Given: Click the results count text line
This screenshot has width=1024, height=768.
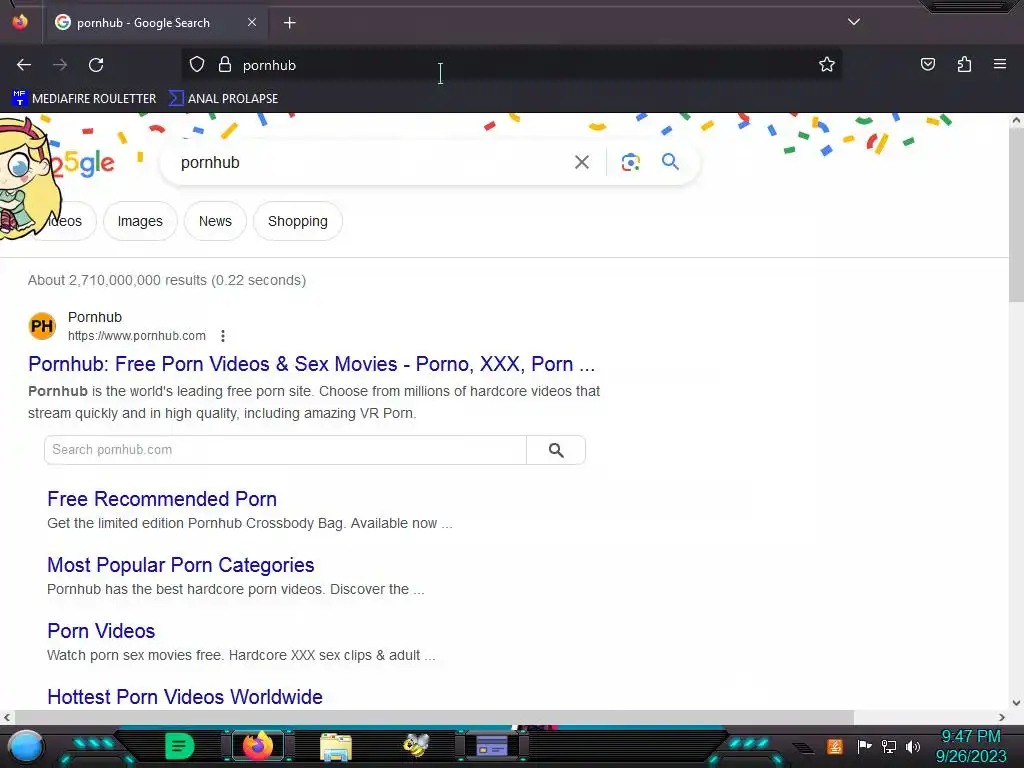Looking at the screenshot, I should point(167,280).
